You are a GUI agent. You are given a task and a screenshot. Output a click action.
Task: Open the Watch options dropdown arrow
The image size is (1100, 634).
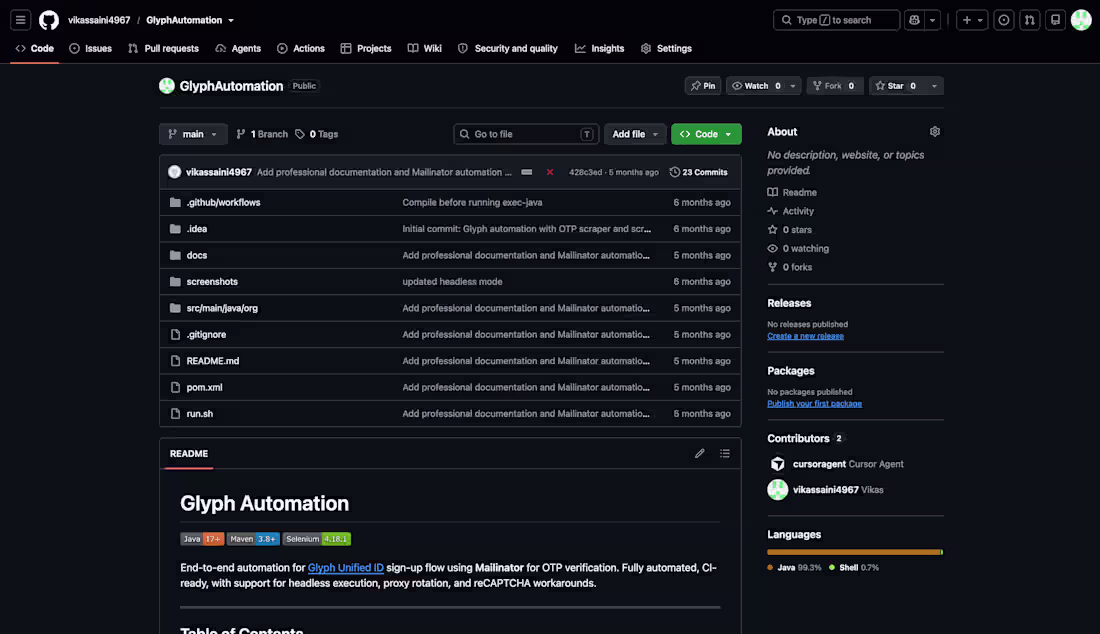coord(793,86)
